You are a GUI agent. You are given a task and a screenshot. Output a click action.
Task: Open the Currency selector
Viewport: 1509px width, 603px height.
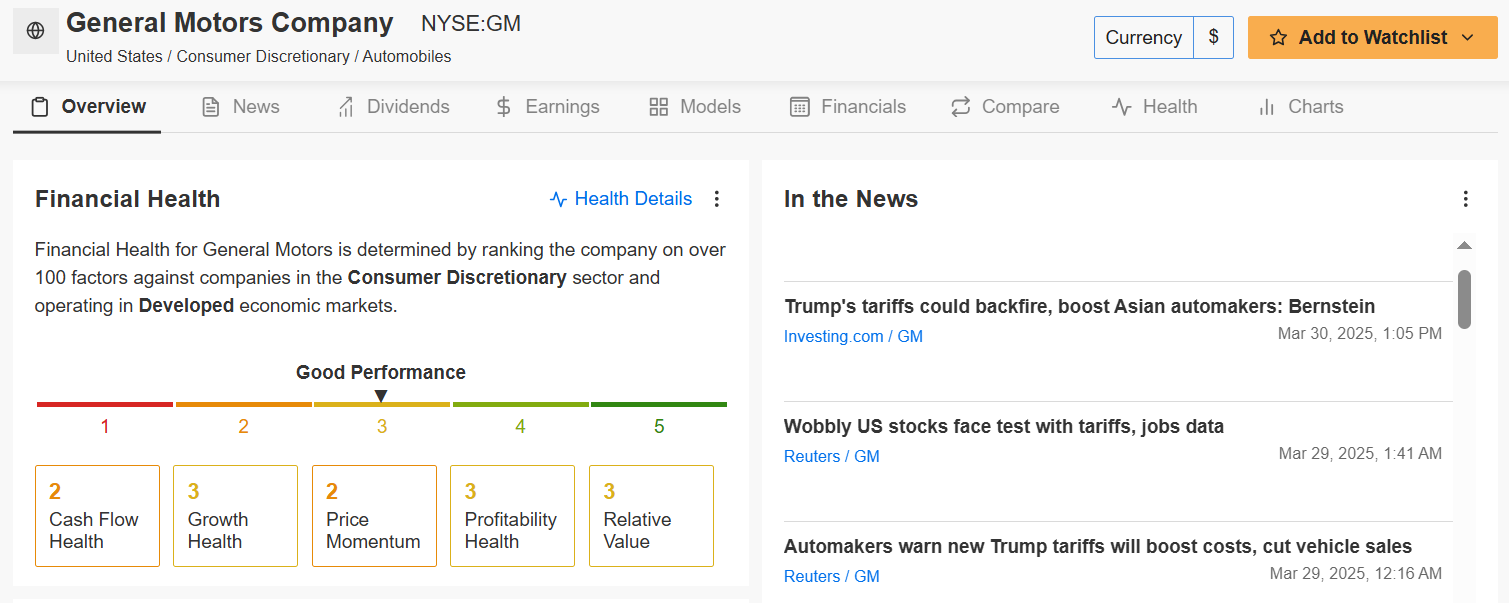[1144, 38]
